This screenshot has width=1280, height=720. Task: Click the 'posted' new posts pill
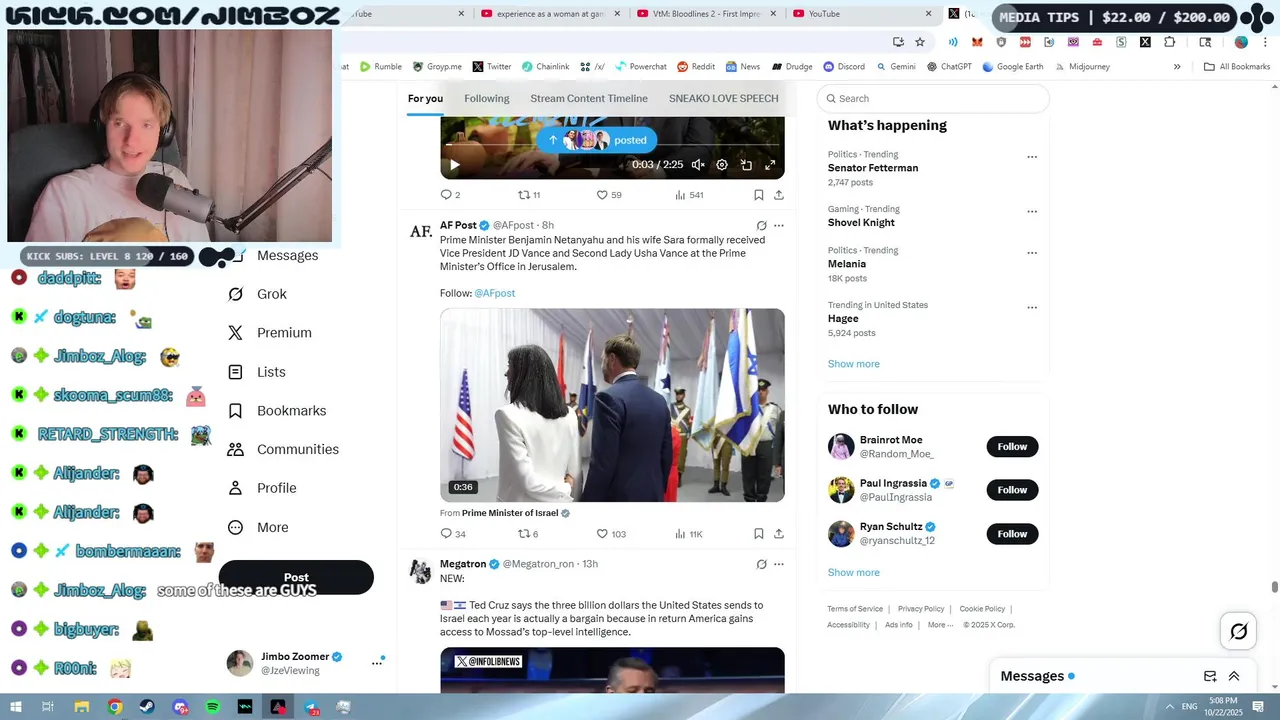tap(597, 140)
